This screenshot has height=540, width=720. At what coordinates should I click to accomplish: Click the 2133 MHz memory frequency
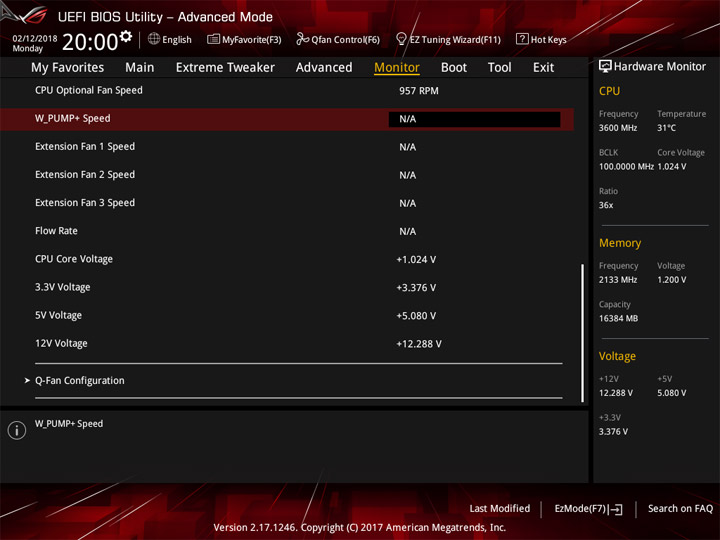618,280
